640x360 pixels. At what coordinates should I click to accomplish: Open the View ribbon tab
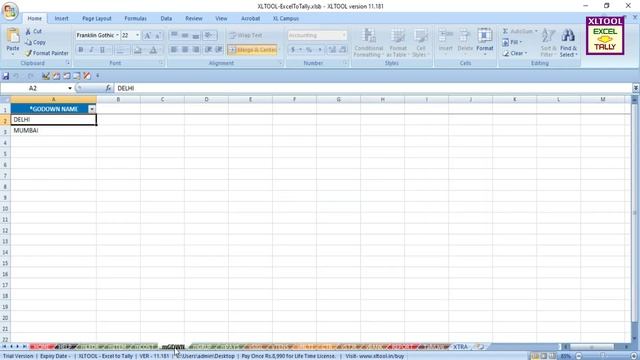pos(221,18)
